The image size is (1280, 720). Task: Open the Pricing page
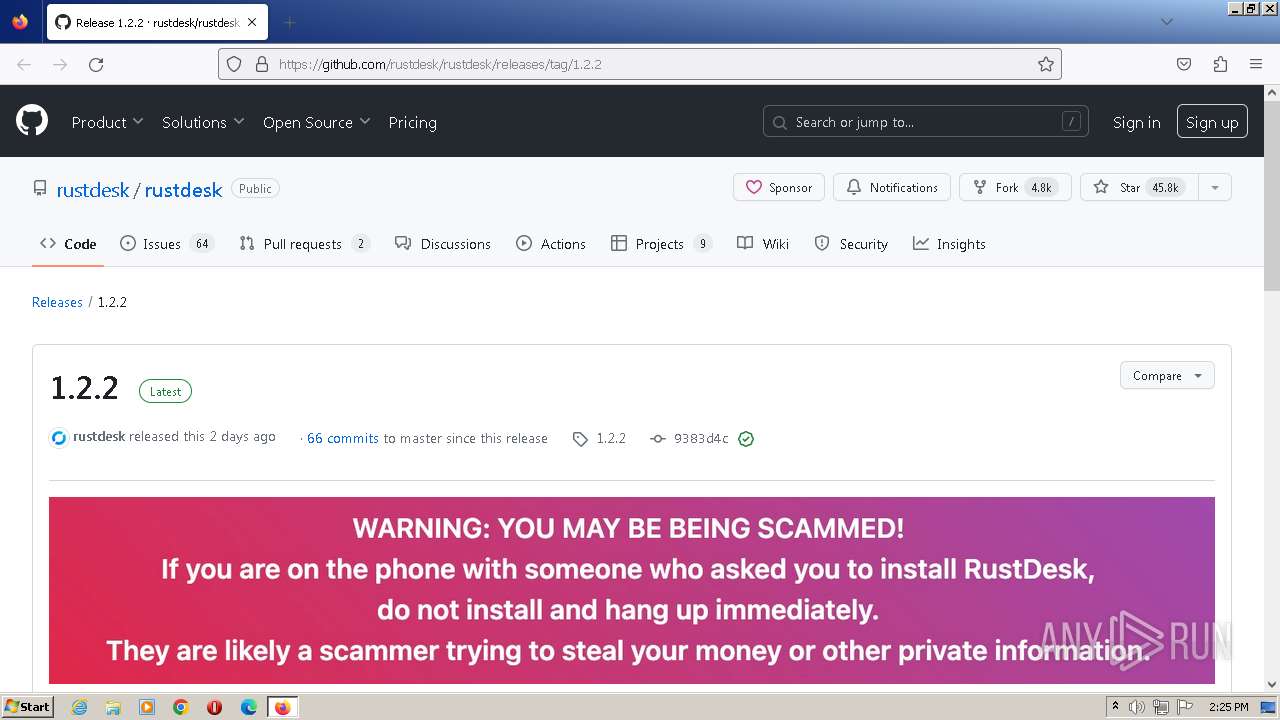point(412,122)
